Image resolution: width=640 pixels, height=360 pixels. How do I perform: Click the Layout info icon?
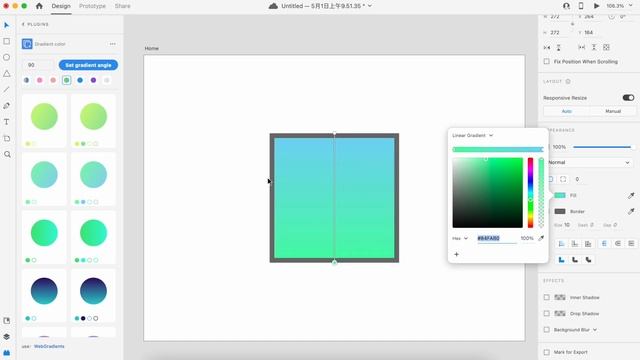(568, 81)
